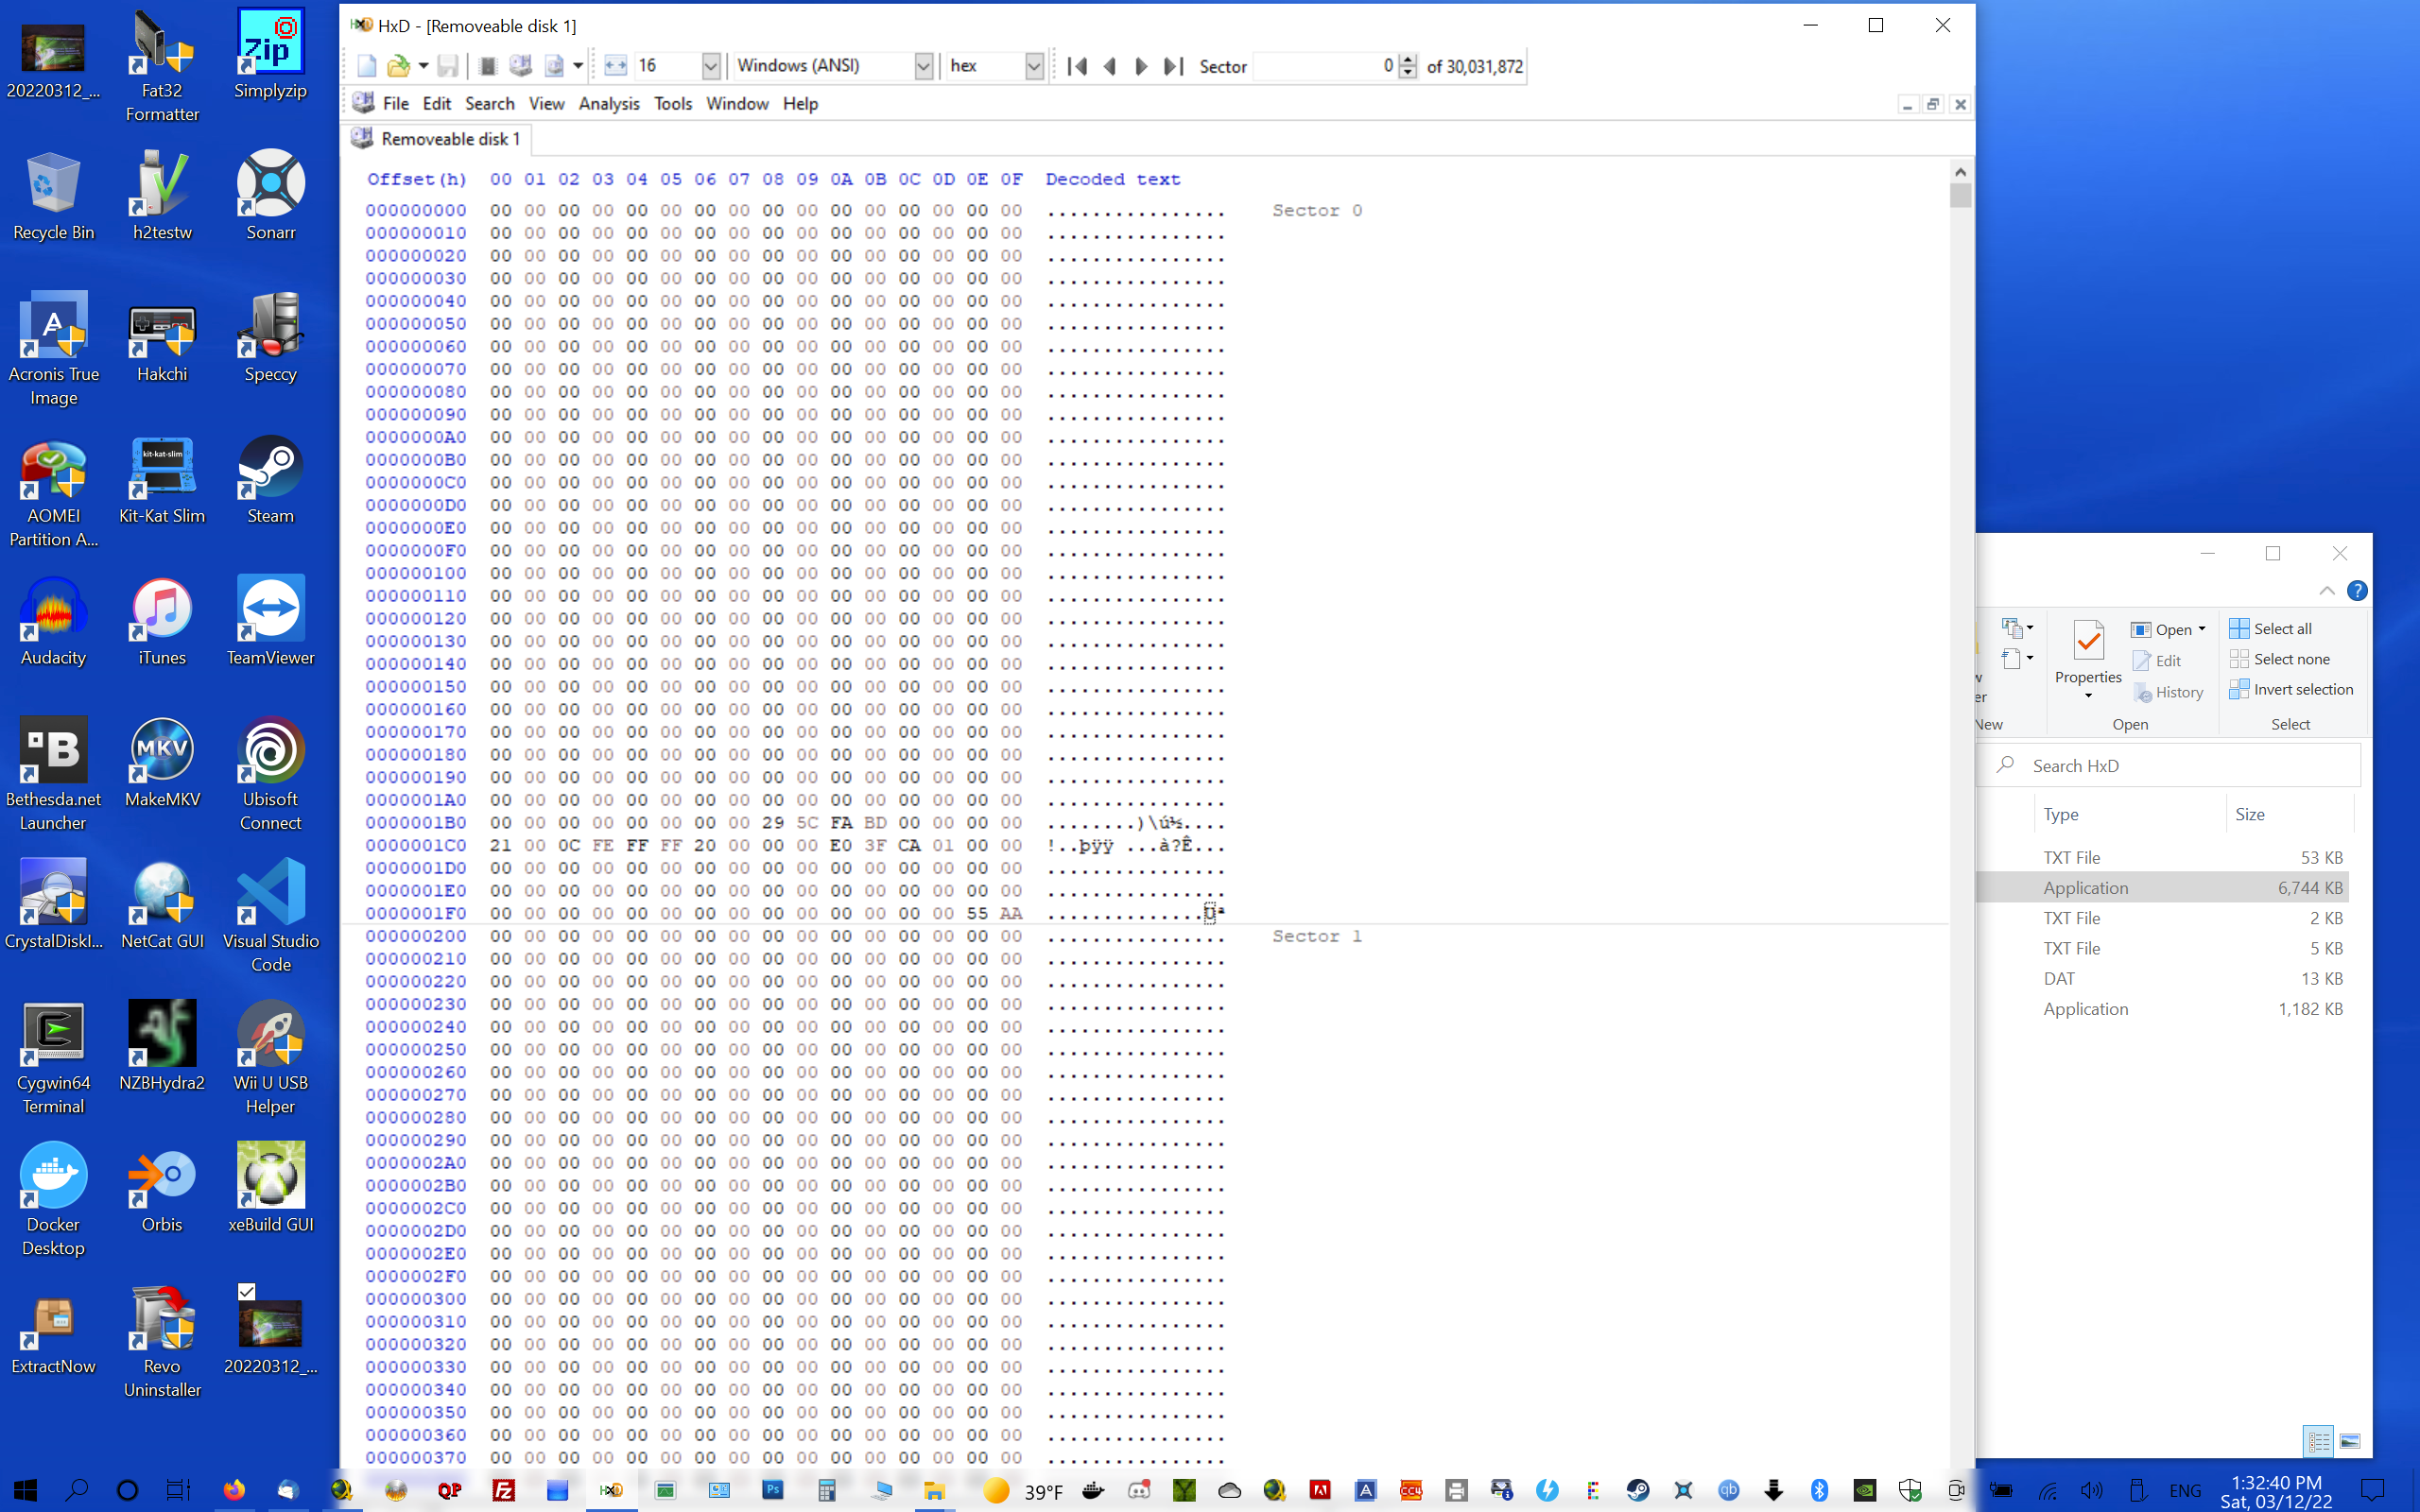The width and height of the screenshot is (2420, 1512).
Task: Switch Explorer to details view icon
Action: tap(2318, 1441)
